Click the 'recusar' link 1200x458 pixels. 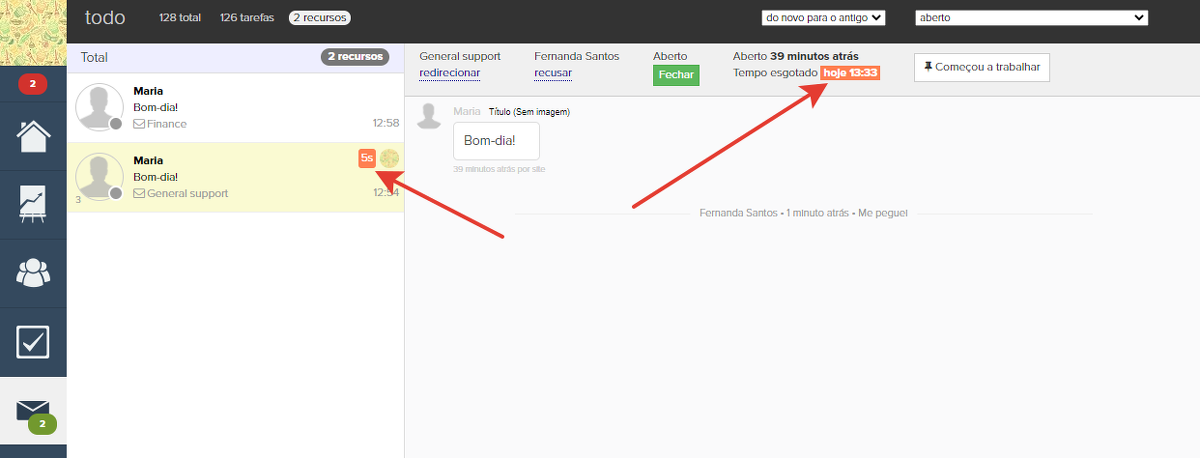553,73
